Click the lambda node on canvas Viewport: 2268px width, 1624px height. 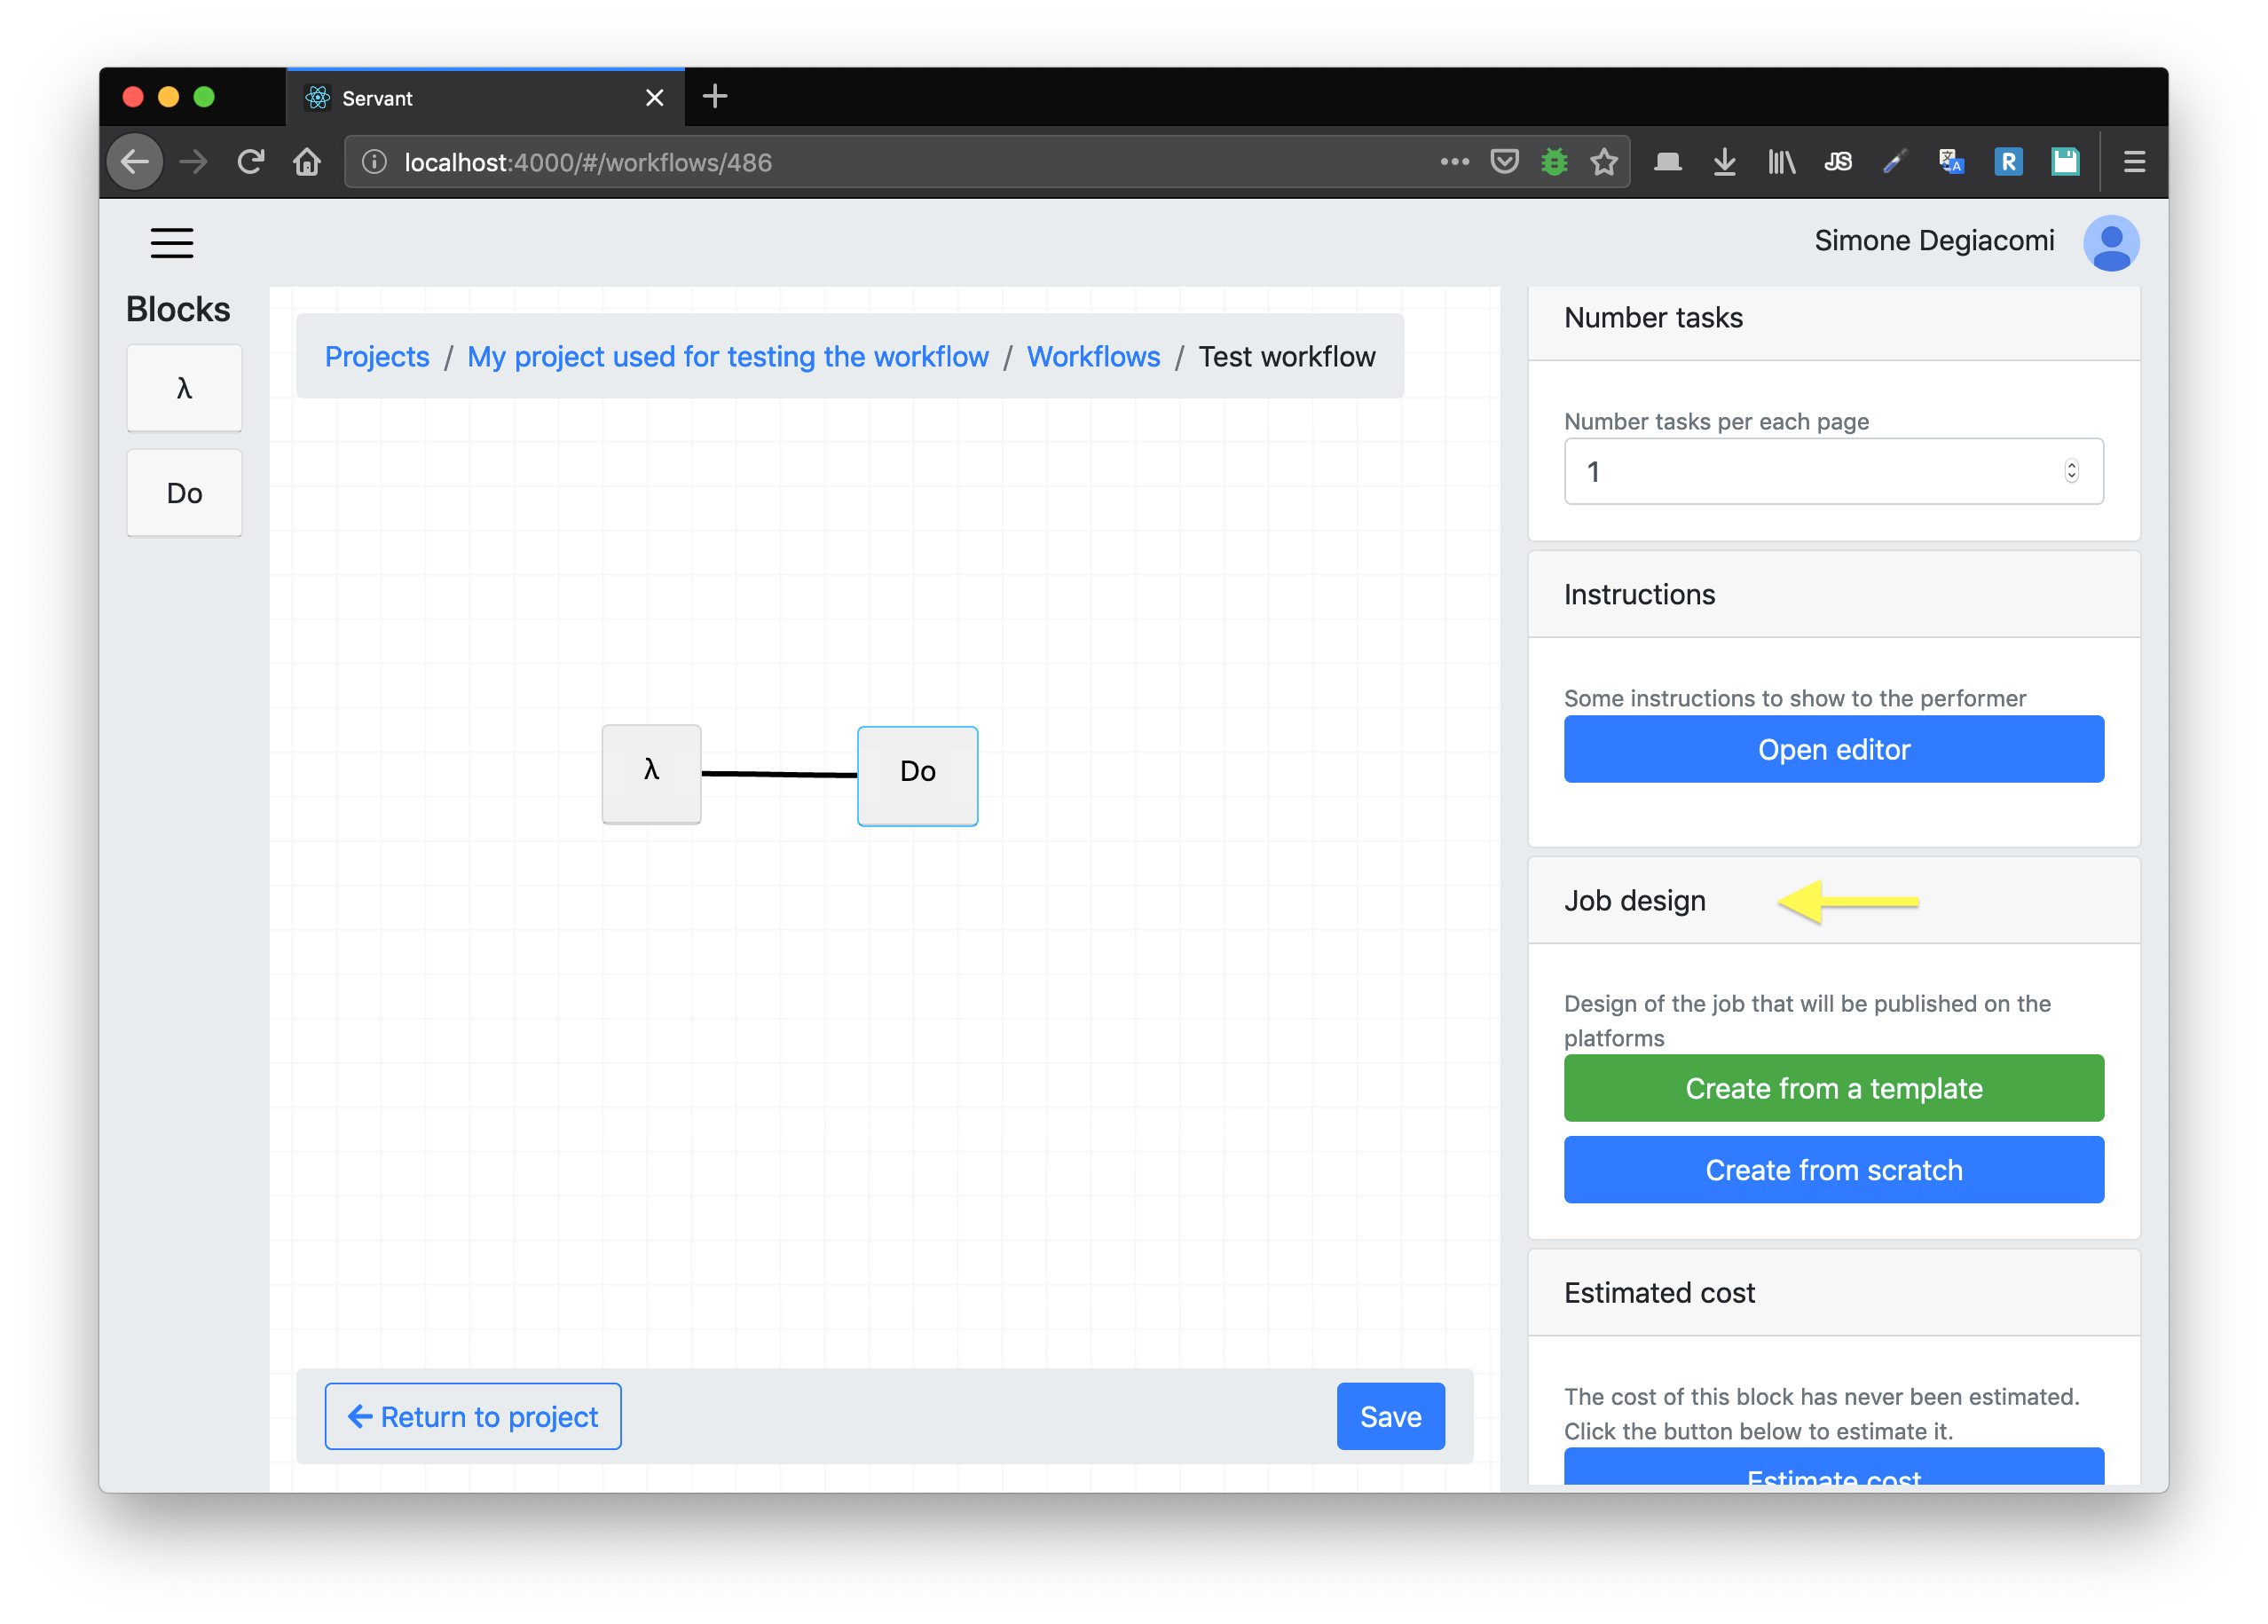coord(651,773)
